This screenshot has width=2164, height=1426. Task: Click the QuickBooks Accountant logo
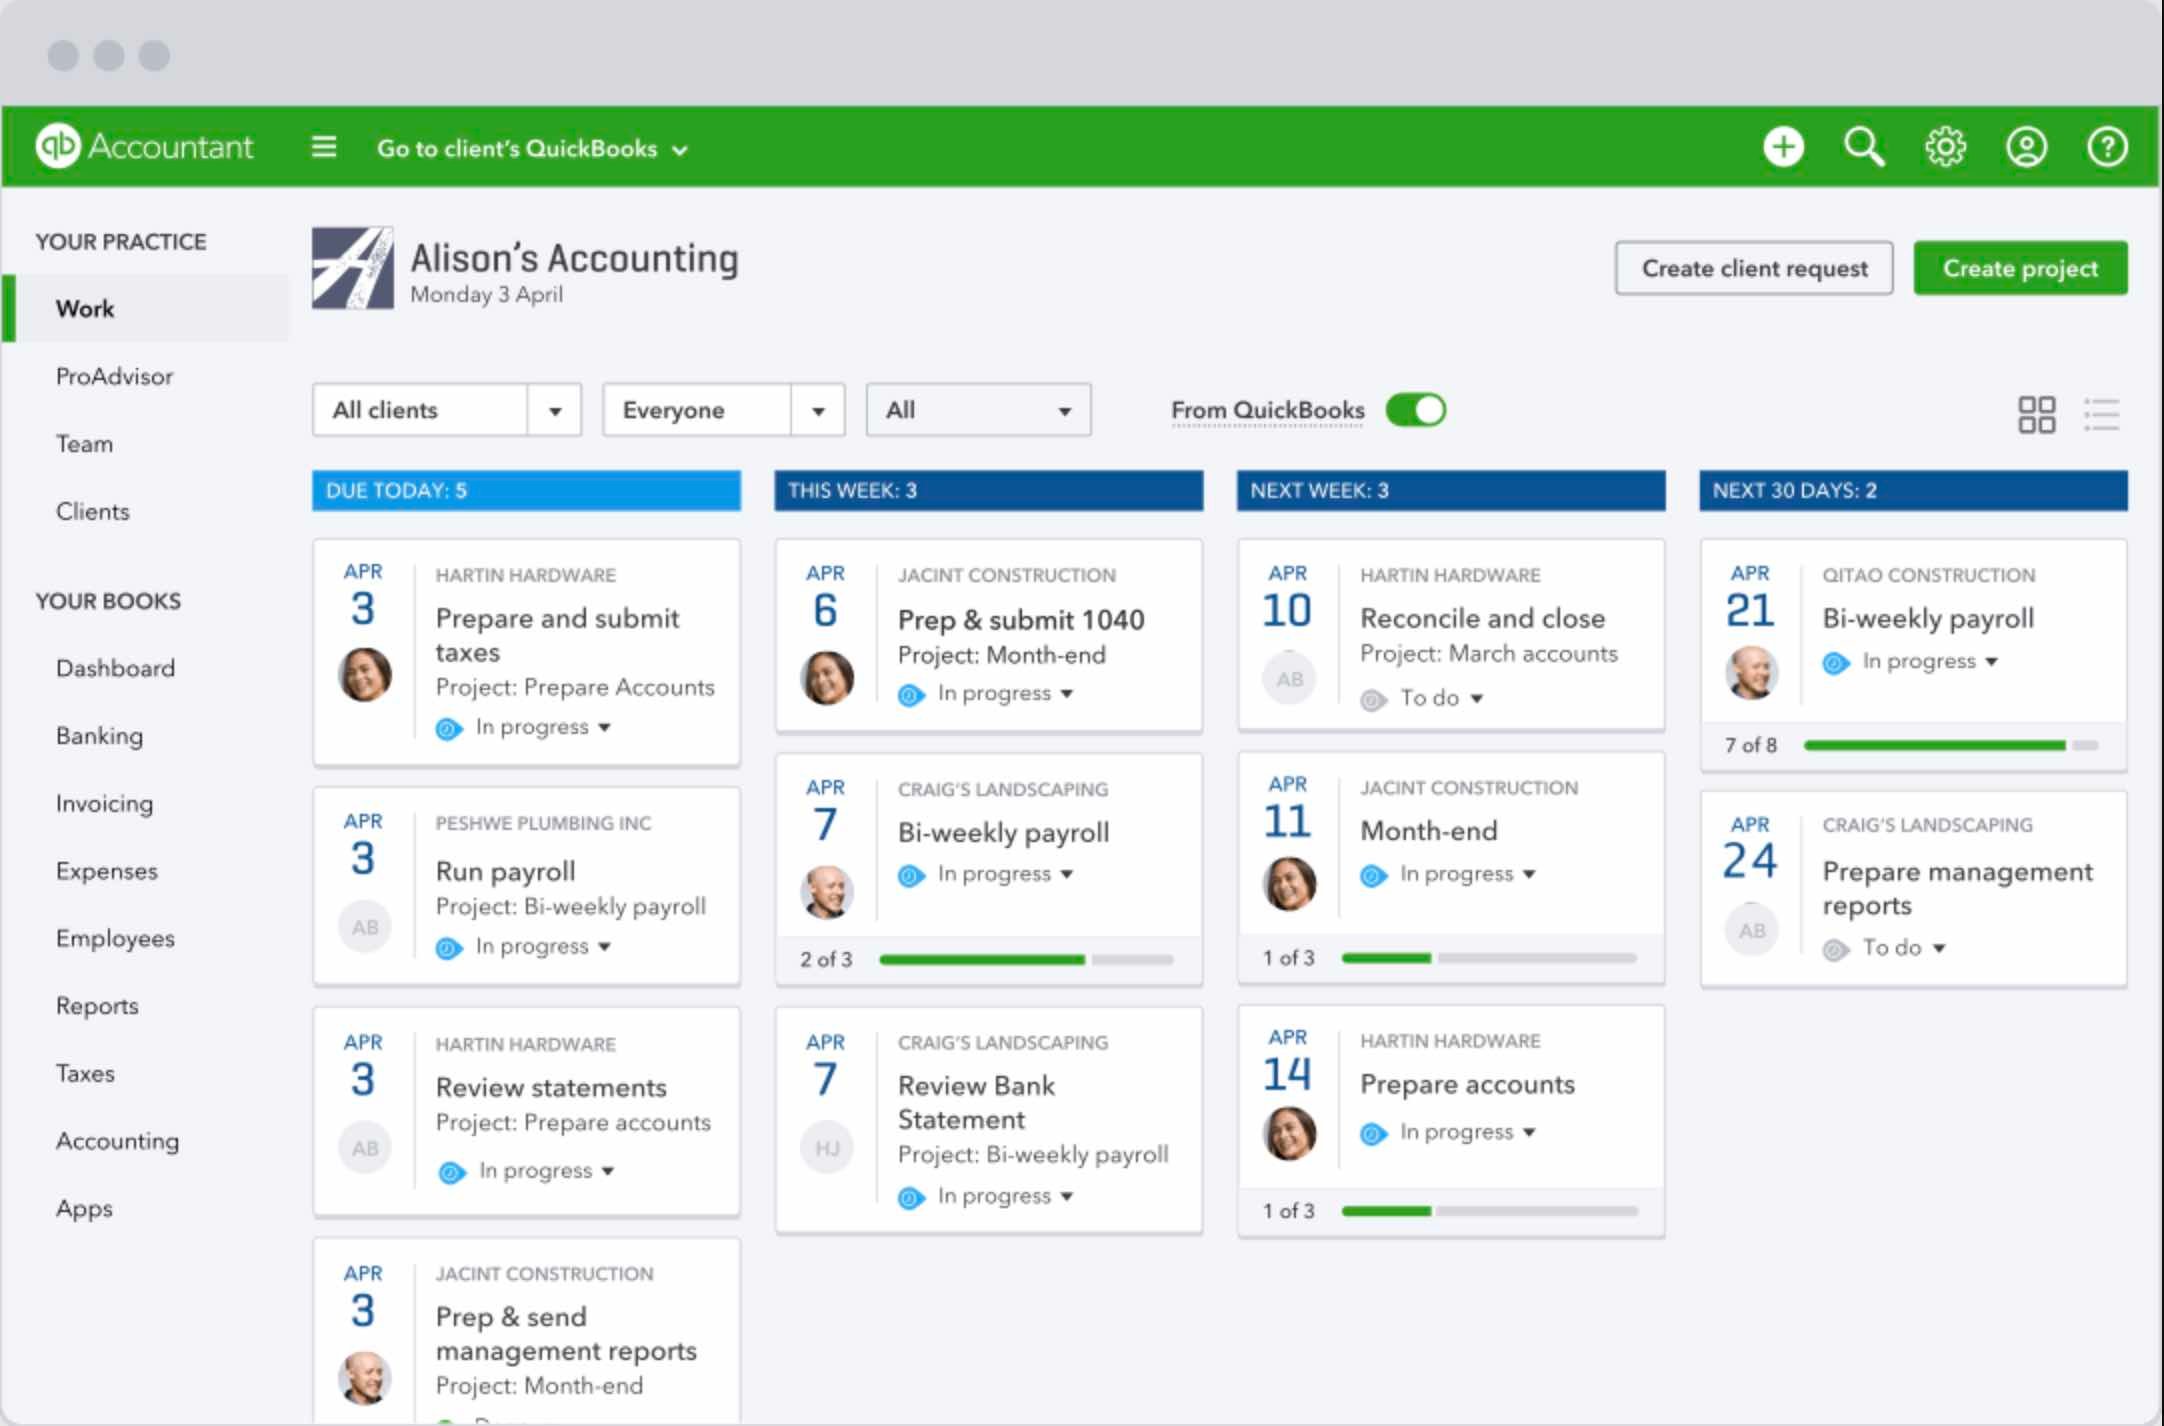tap(146, 145)
